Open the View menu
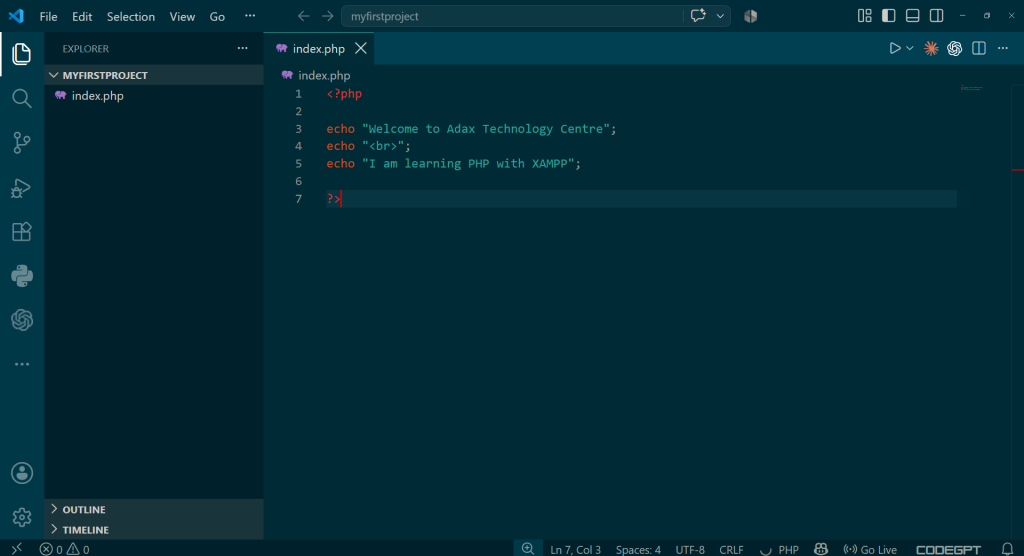Image resolution: width=1024 pixels, height=556 pixels. coord(182,16)
